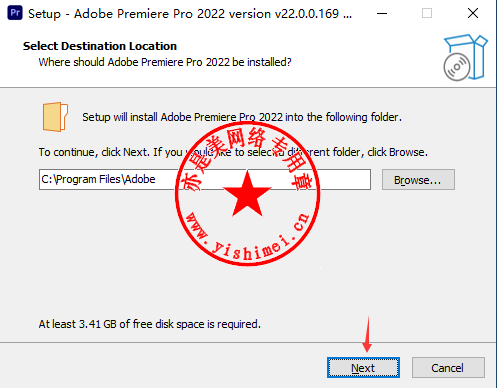The width and height of the screenshot is (497, 388).
Task: Open the Browse folder dialog
Action: [x=418, y=180]
